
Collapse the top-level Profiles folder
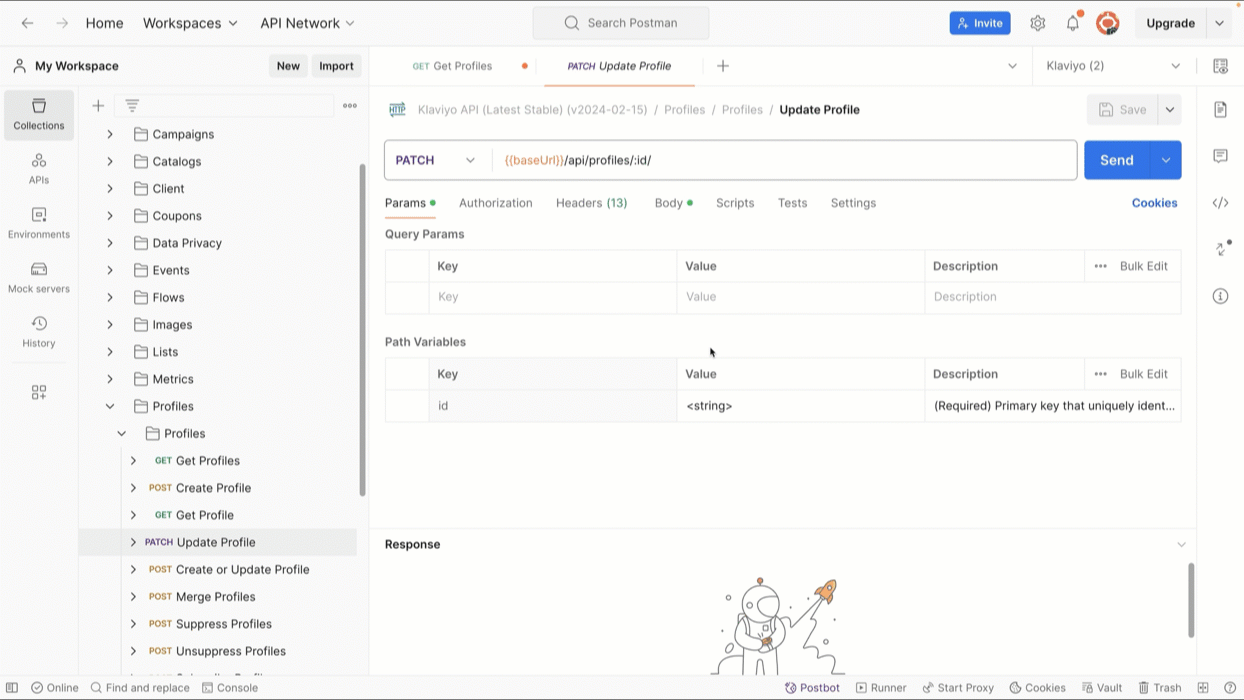110,406
